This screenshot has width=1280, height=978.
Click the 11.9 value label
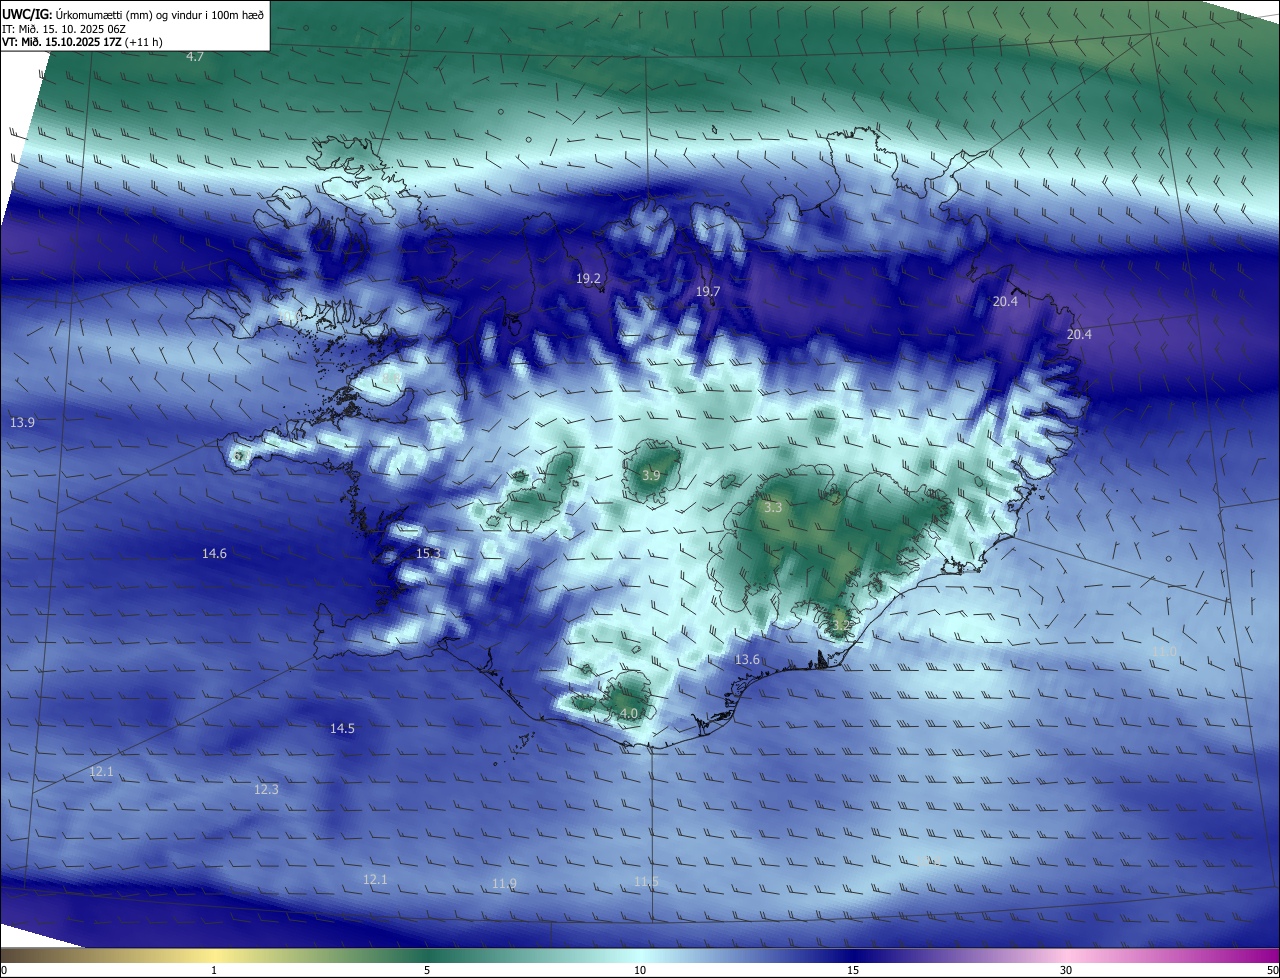pos(504,884)
